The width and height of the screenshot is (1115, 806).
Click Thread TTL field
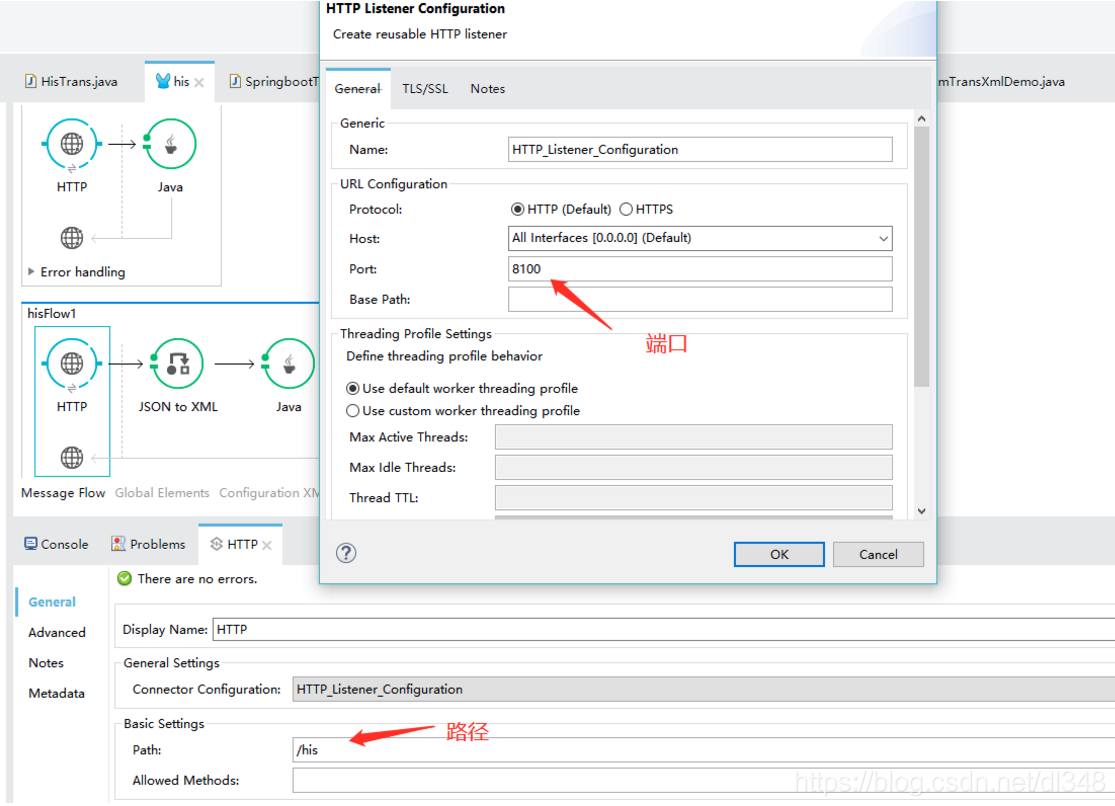(x=693, y=498)
